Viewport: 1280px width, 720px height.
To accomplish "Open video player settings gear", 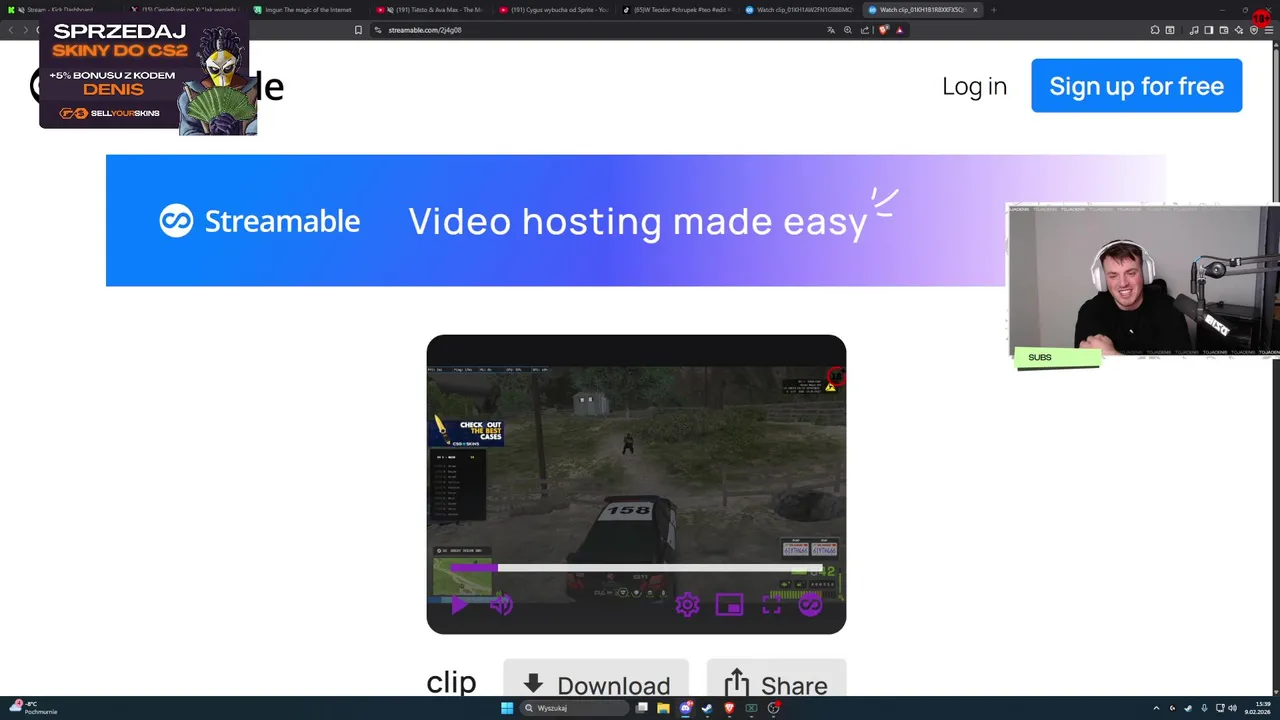I will (687, 604).
